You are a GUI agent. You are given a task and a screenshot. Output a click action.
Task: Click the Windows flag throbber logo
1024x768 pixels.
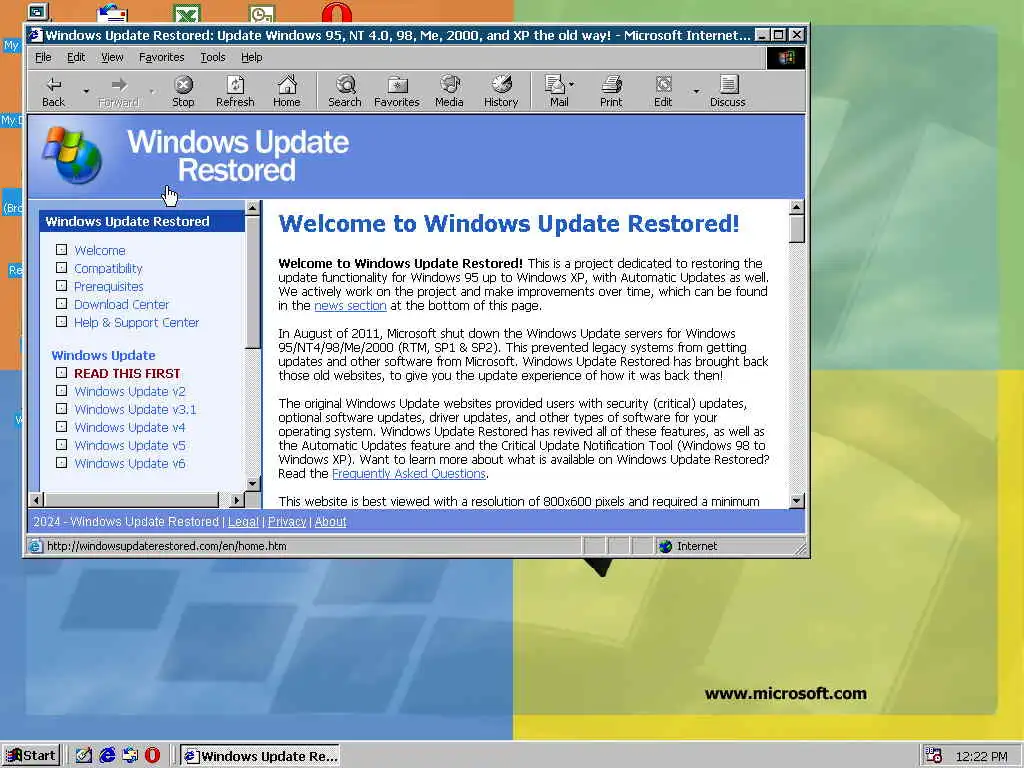pos(786,57)
